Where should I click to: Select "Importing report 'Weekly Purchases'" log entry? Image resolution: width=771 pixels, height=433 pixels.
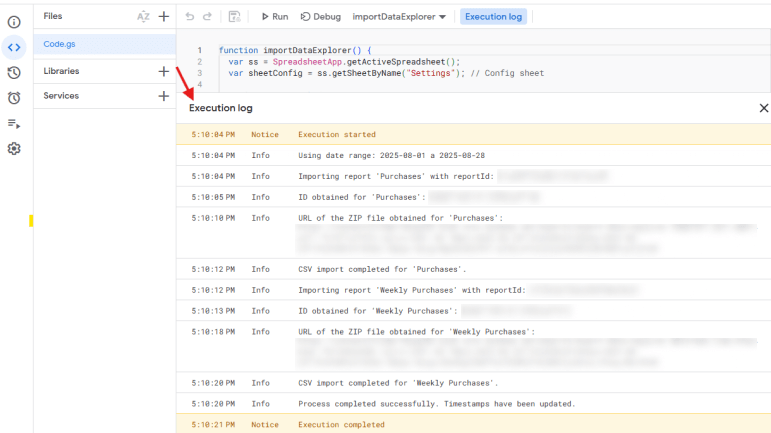[474, 290]
